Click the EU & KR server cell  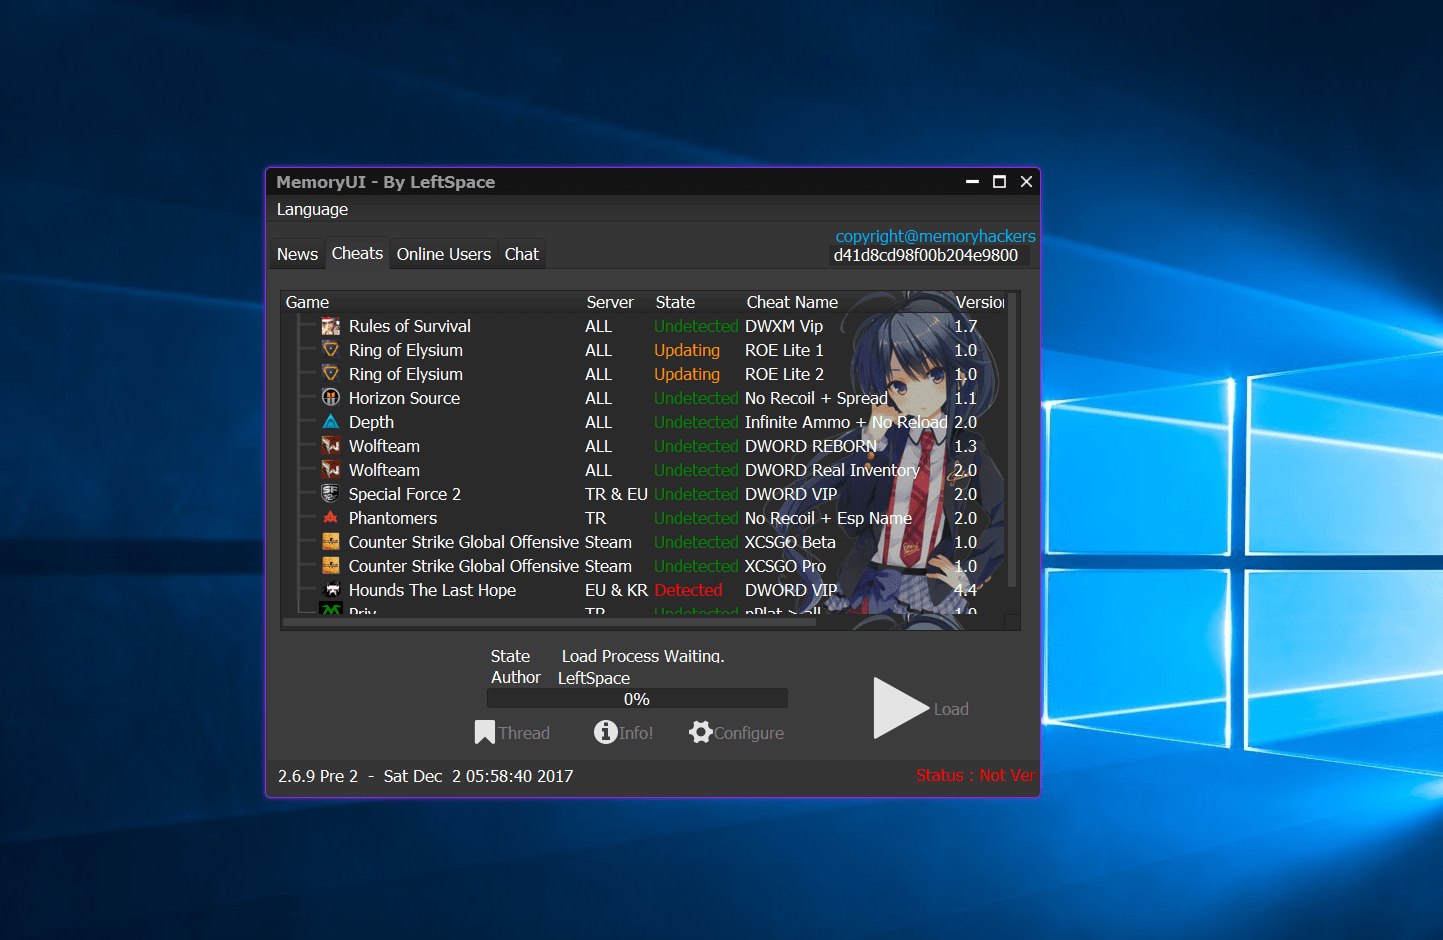click(x=616, y=590)
